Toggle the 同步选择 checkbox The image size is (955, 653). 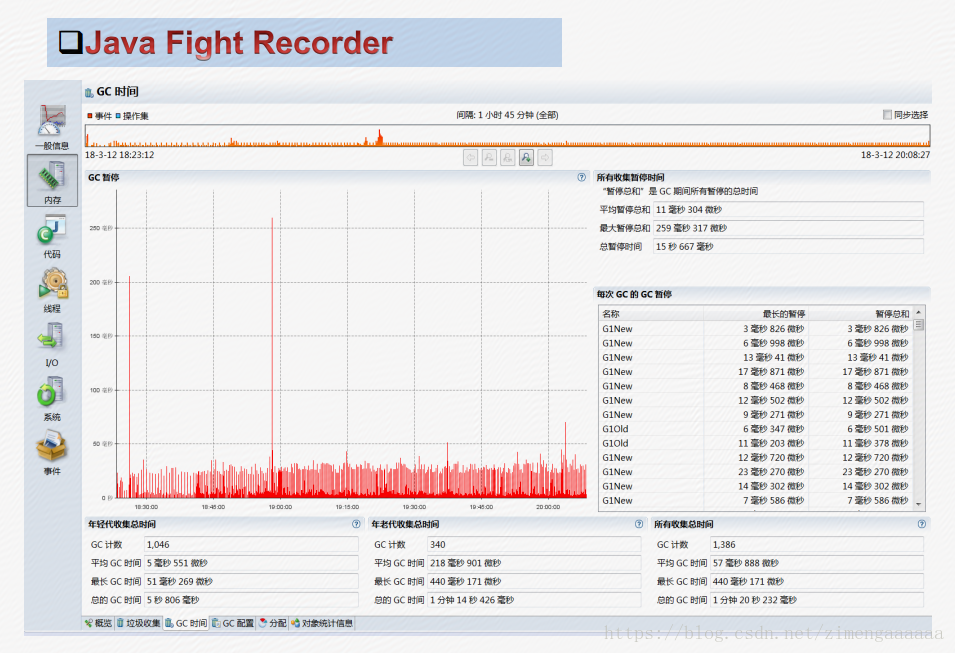pyautogui.click(x=887, y=115)
